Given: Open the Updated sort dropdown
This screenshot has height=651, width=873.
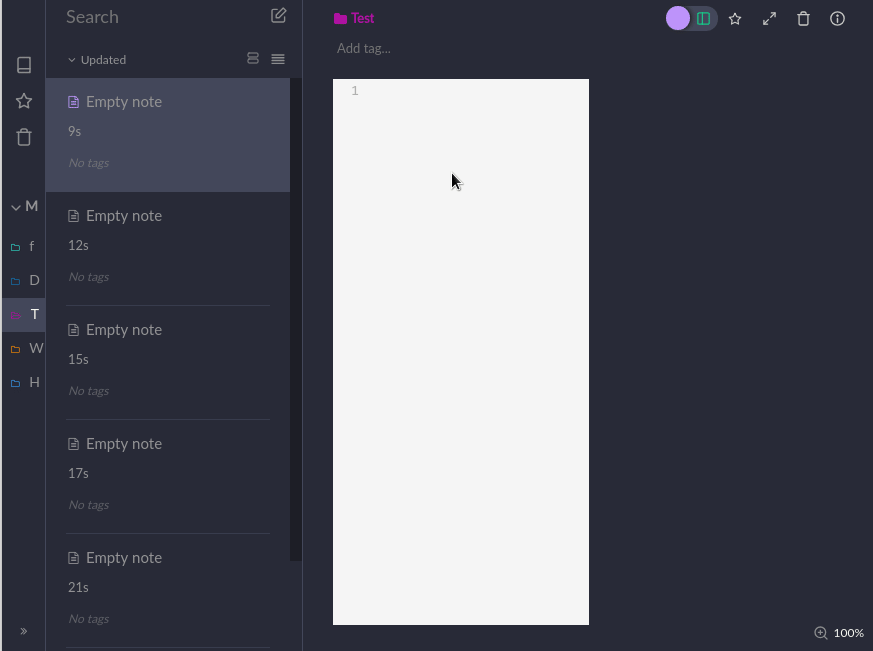Looking at the screenshot, I should tap(97, 60).
